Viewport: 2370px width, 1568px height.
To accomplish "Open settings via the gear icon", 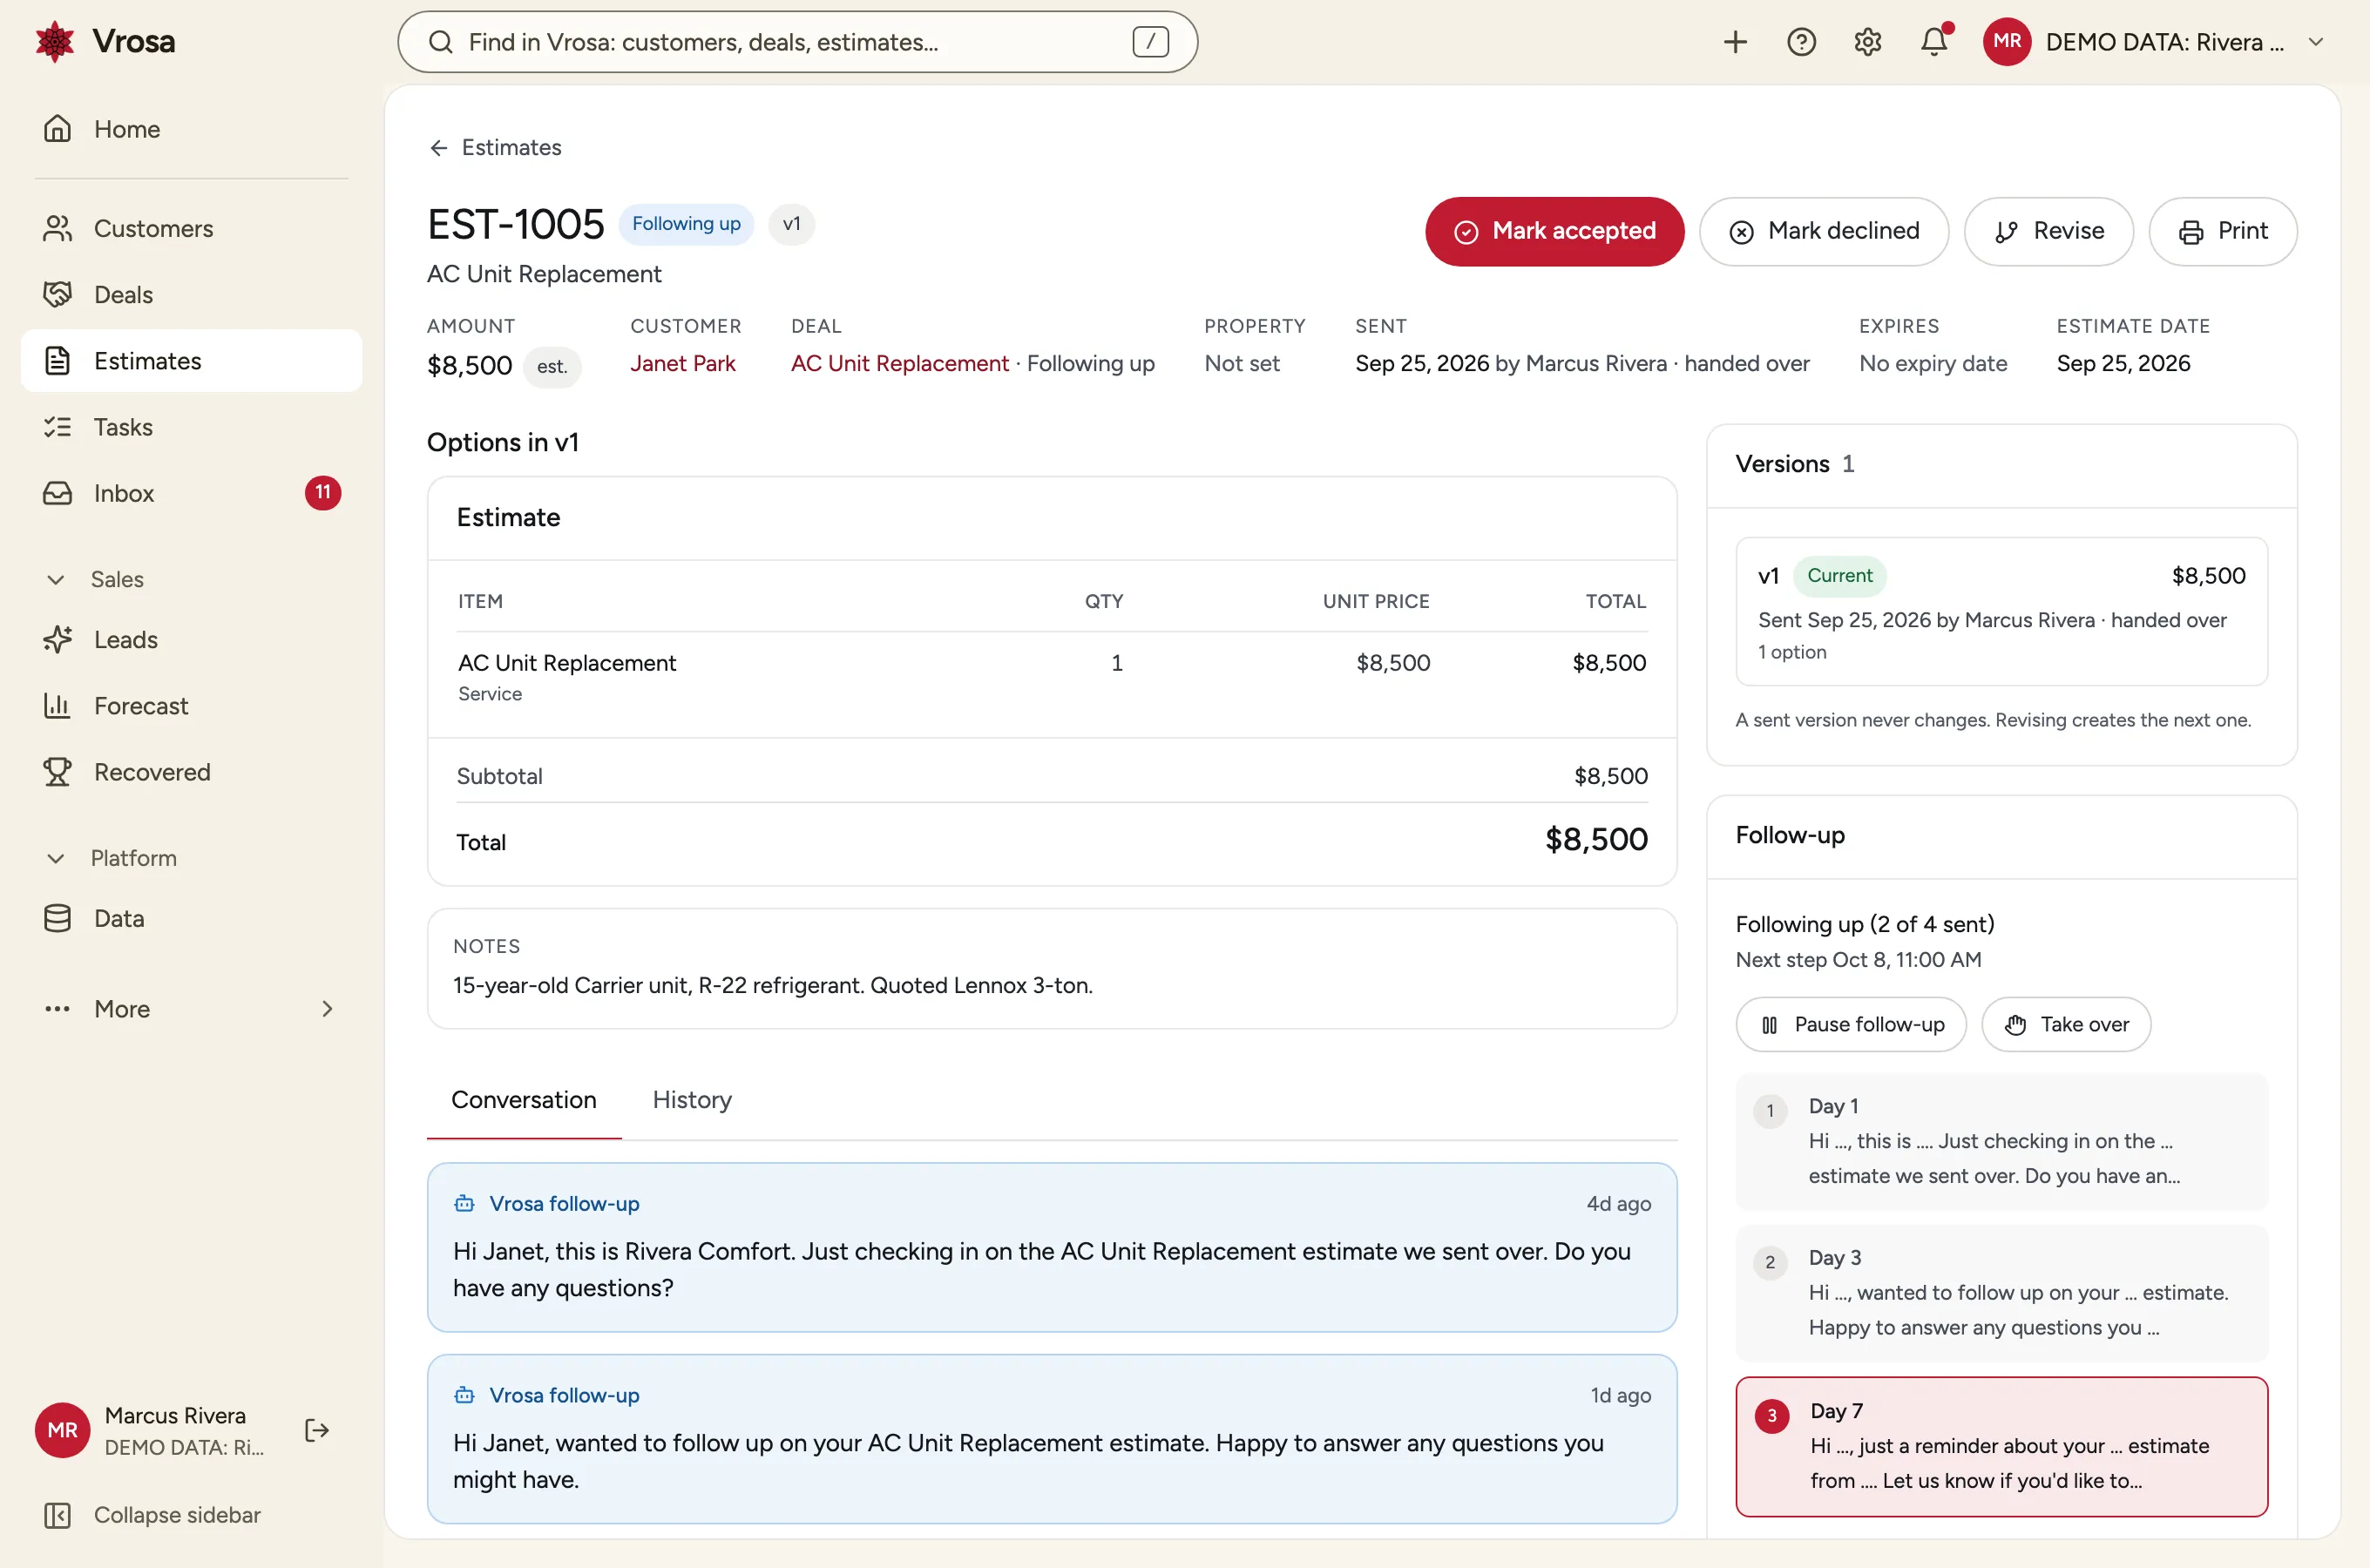I will (x=1867, y=42).
